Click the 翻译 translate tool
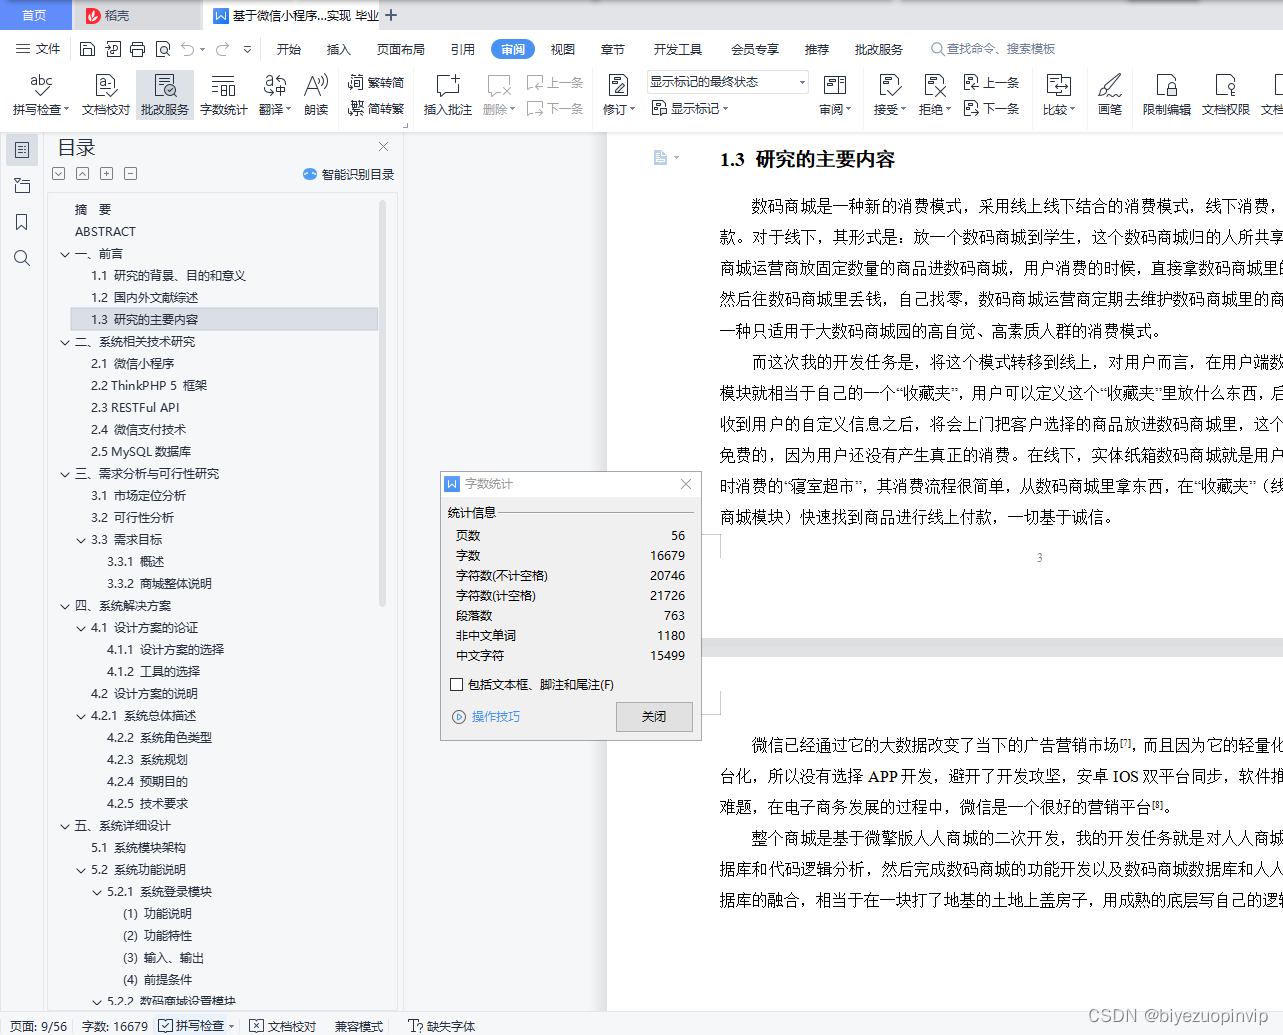 tap(274, 95)
